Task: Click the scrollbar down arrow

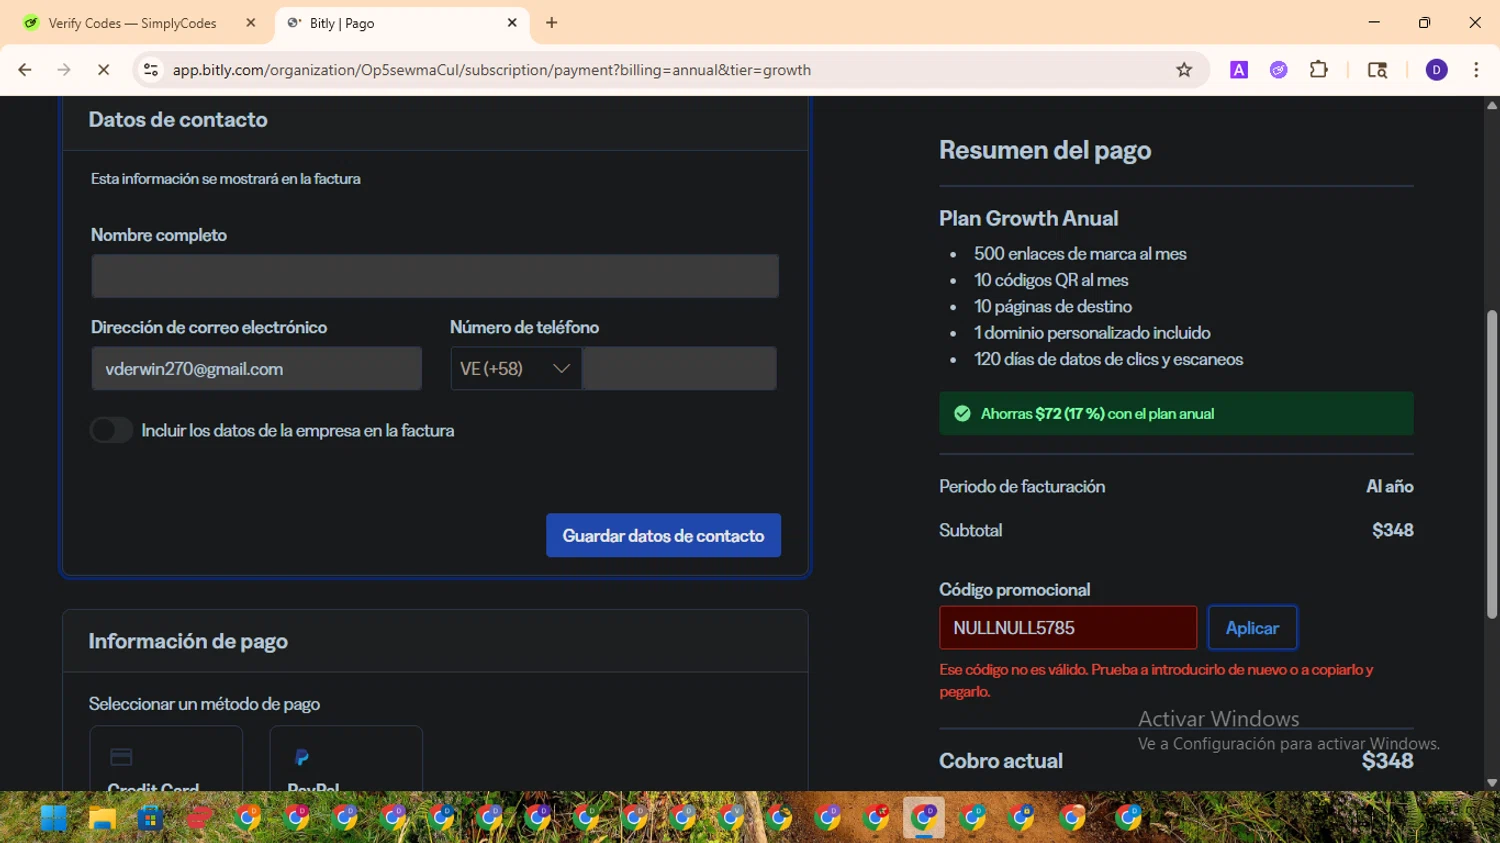Action: [x=1492, y=783]
